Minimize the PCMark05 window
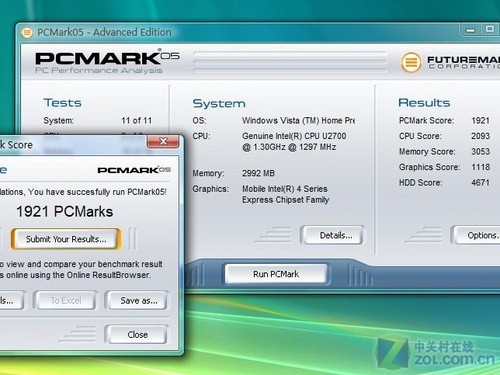 pos(471,30)
